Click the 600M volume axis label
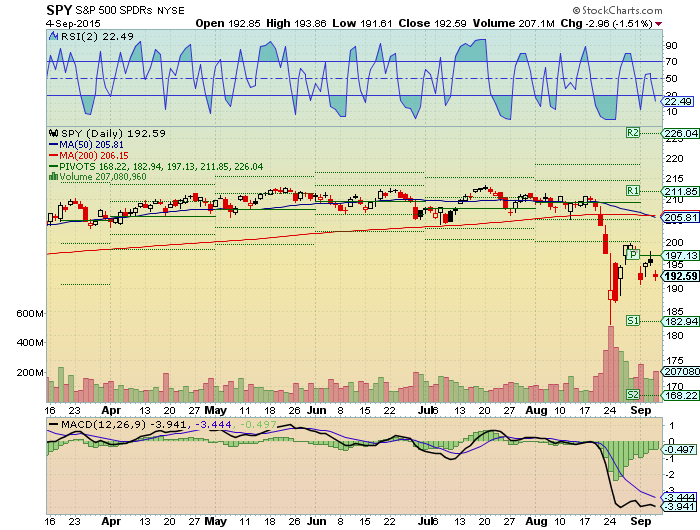Screen dimensions: 700x530 pyautogui.click(x=30, y=313)
